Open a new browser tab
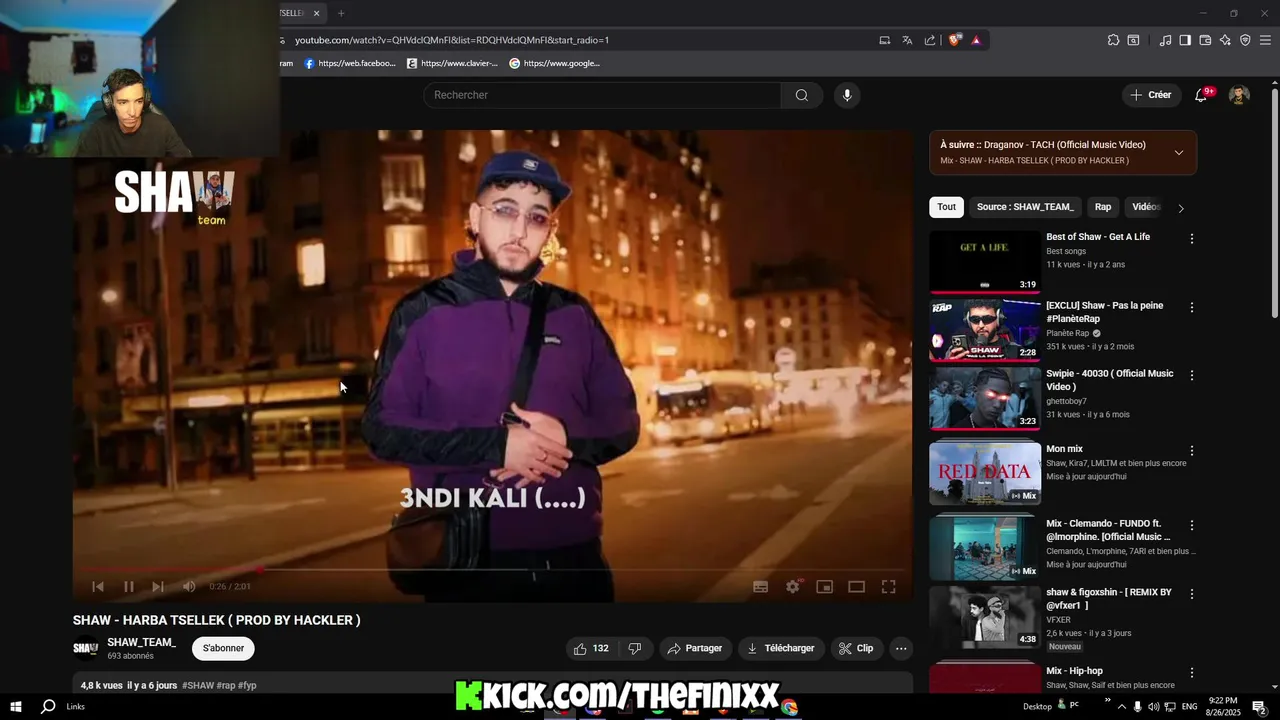The width and height of the screenshot is (1280, 720). tap(341, 13)
